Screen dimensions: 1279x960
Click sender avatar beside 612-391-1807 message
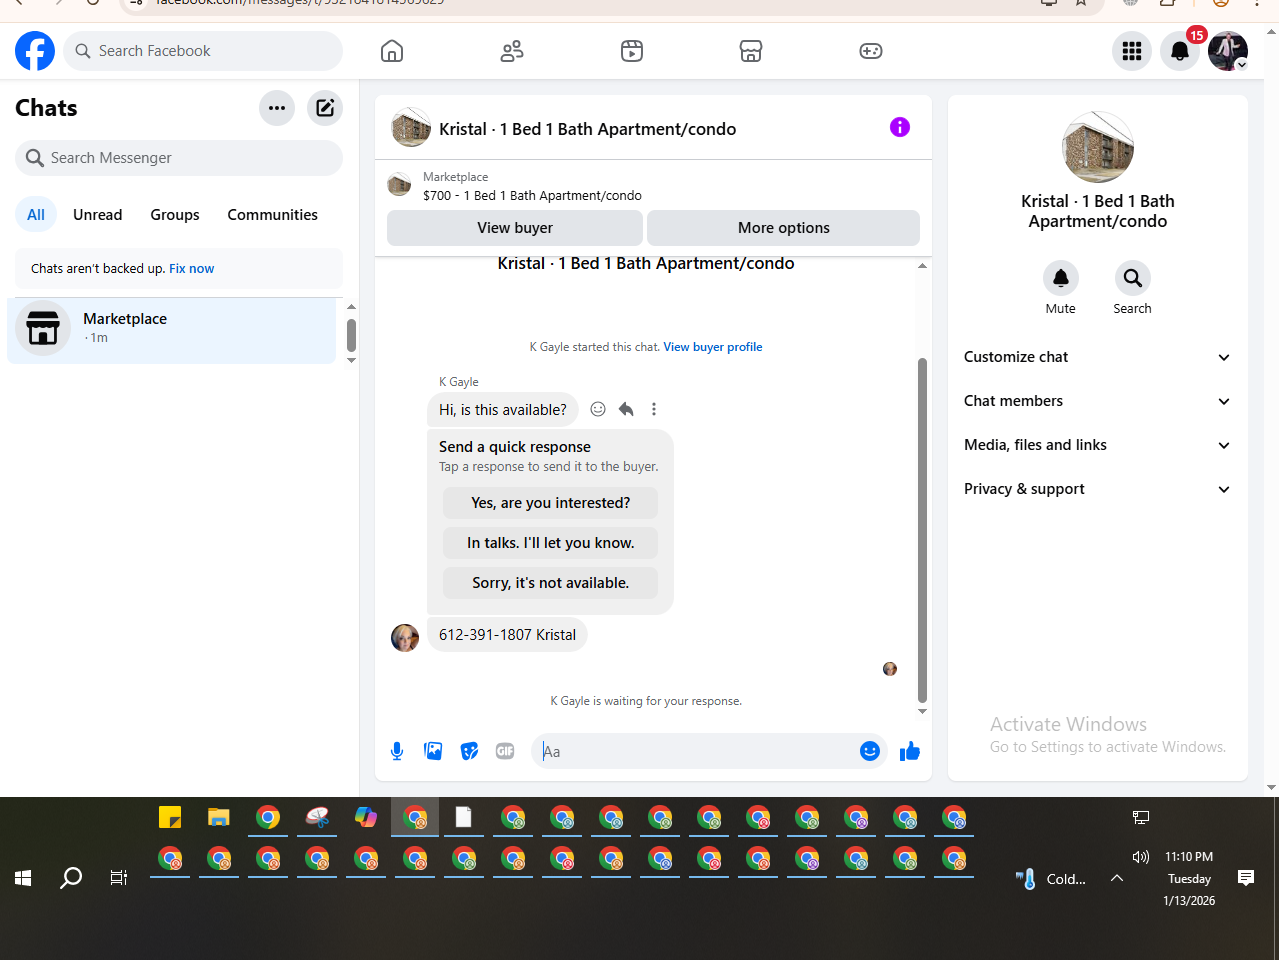(x=405, y=638)
